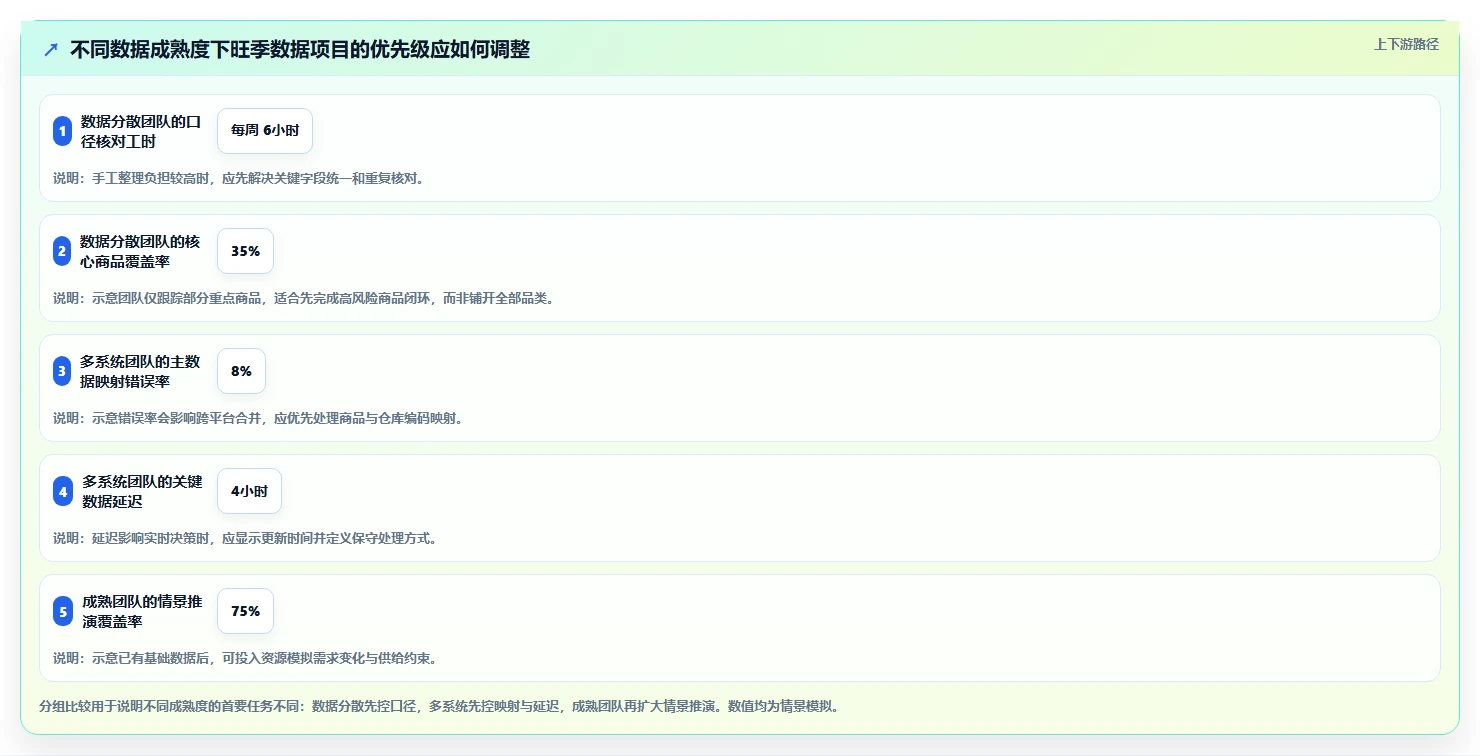Image resolution: width=1480 pixels, height=756 pixels.
Task: Click the 上下游路径 label
Action: tap(1406, 44)
